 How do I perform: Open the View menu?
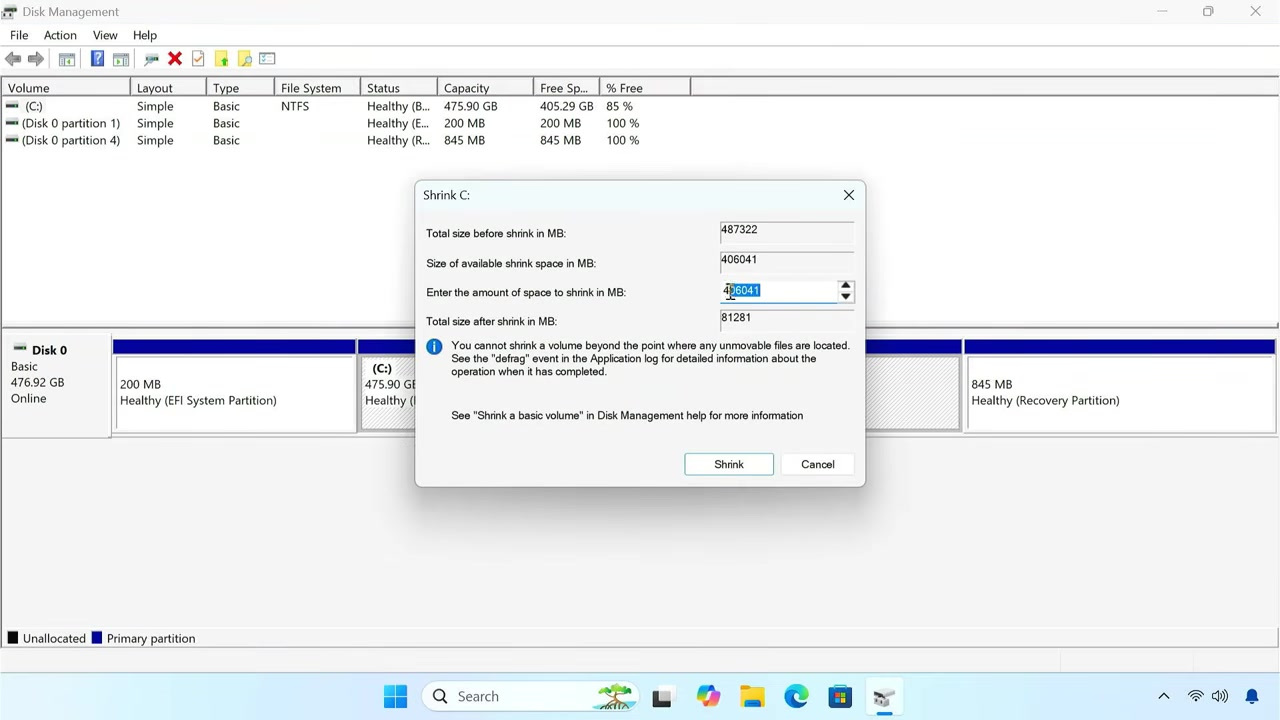(x=105, y=35)
